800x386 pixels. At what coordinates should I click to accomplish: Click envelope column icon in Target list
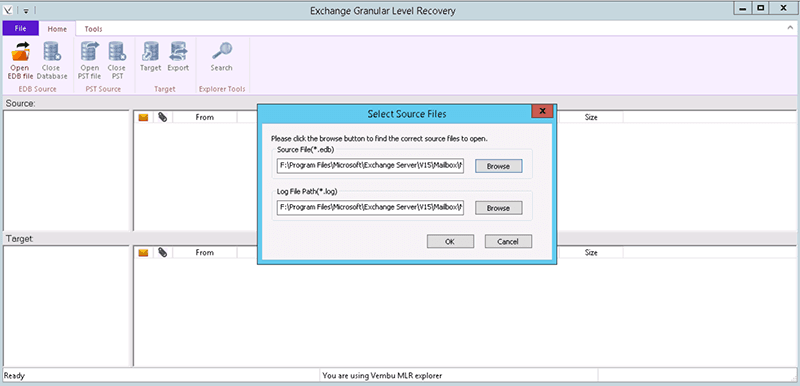coord(143,252)
